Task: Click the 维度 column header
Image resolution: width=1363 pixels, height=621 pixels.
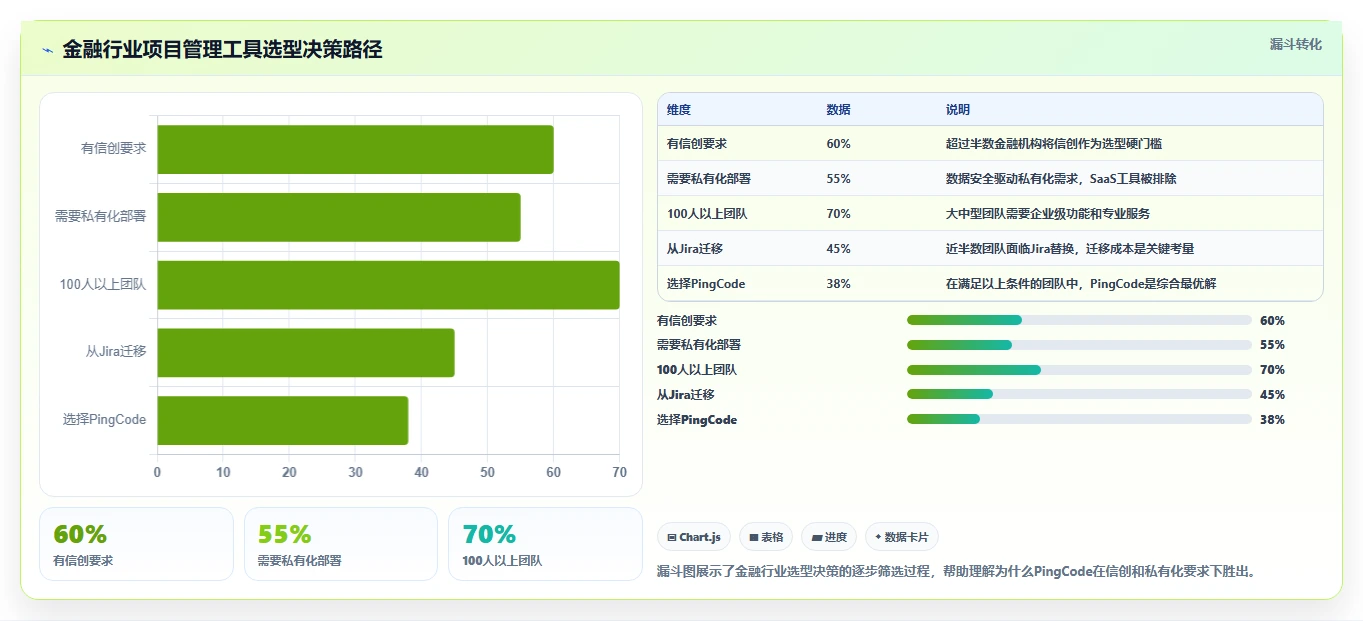Action: coord(679,110)
